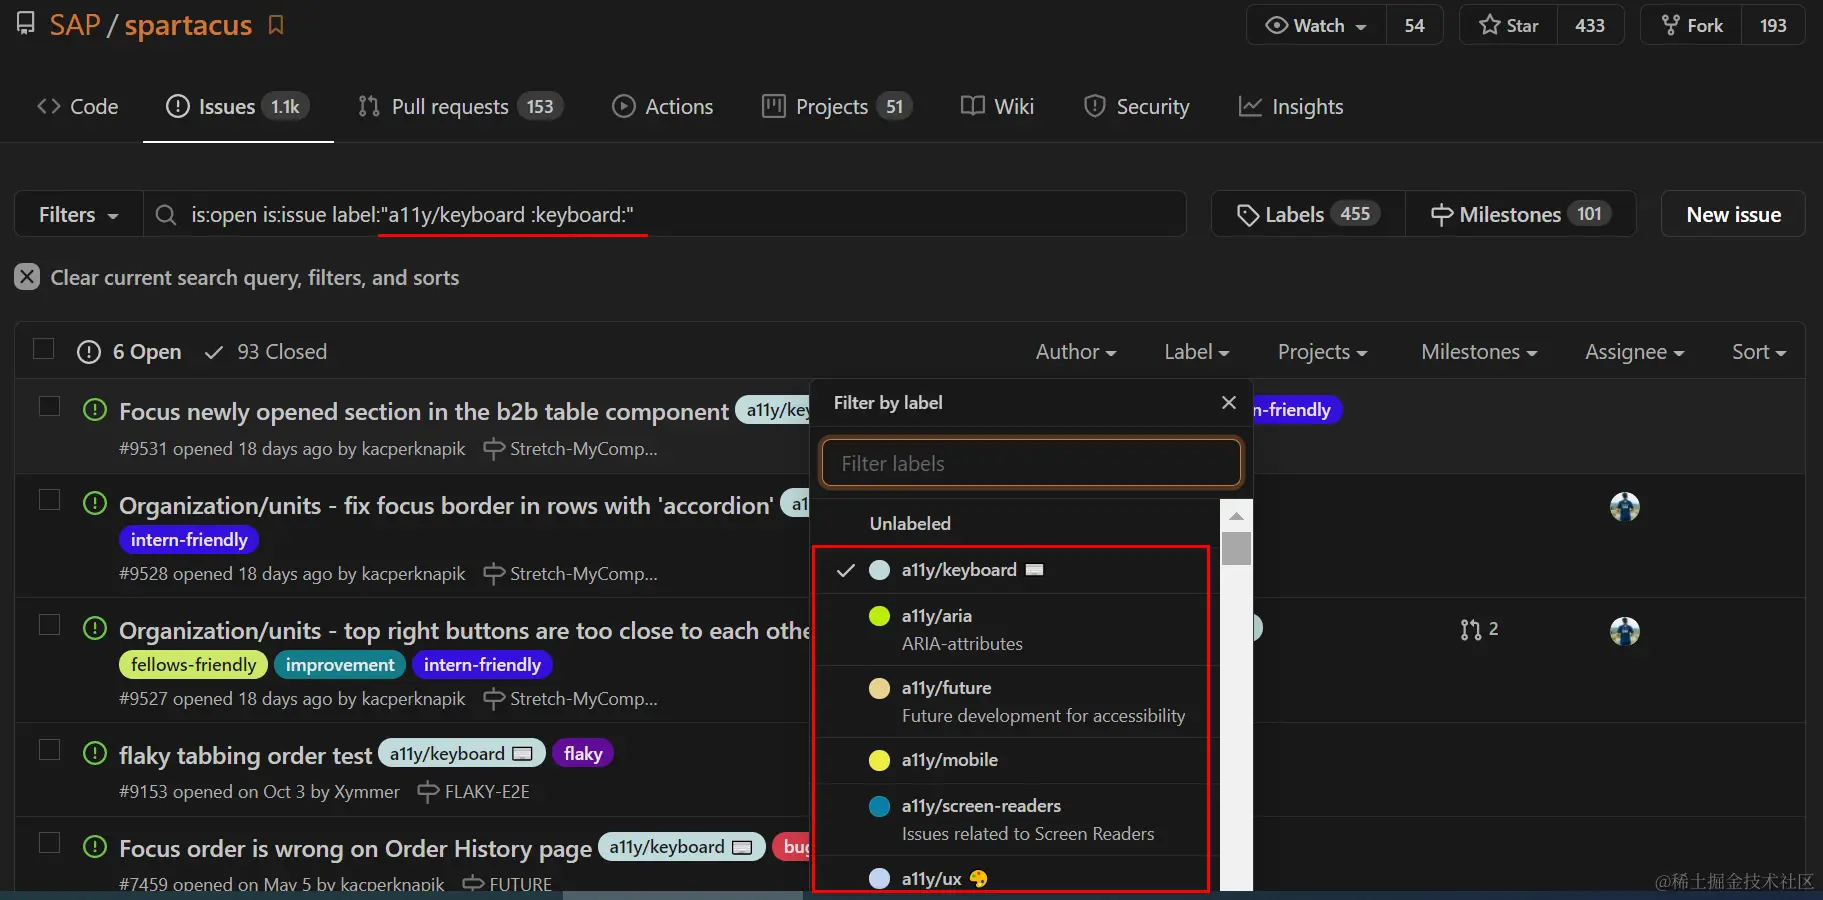Open the Pull requests tab
Viewport: 1823px width, 900px height.
coord(460,106)
